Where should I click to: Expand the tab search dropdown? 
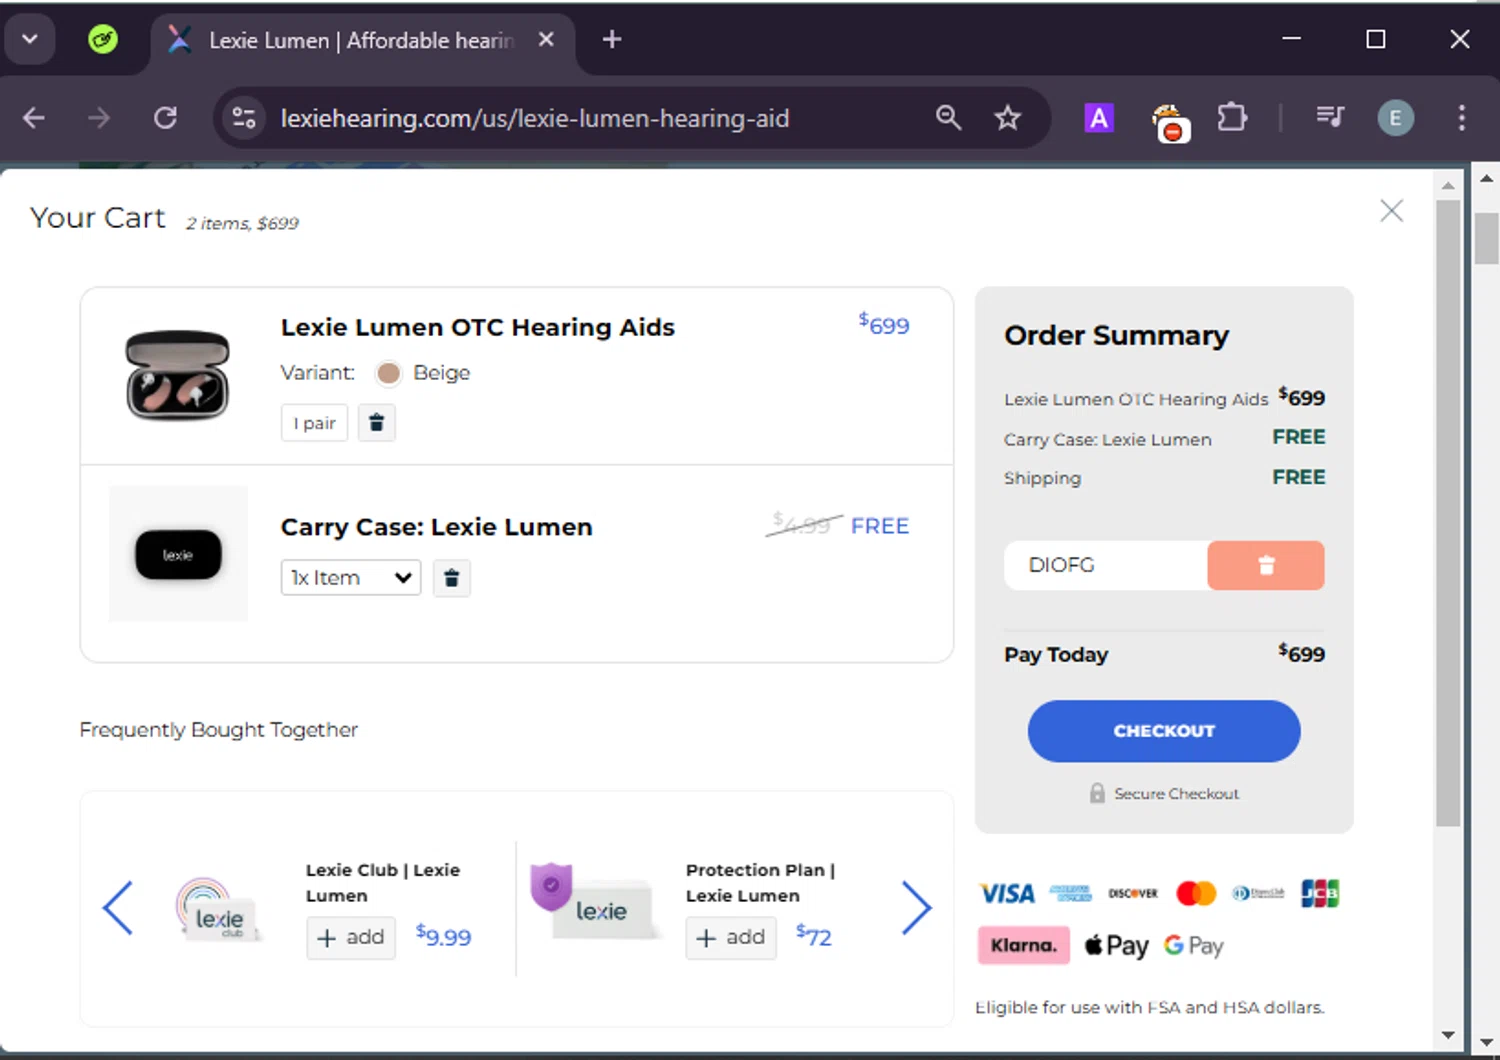(29, 40)
